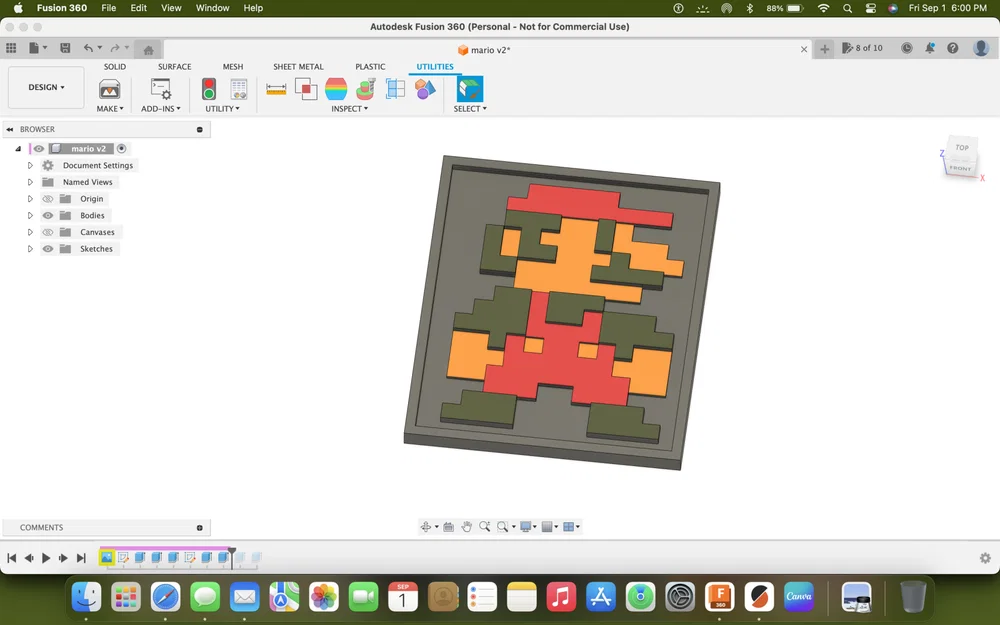Click the 3D Print make icon
The width and height of the screenshot is (1000, 625).
point(110,89)
